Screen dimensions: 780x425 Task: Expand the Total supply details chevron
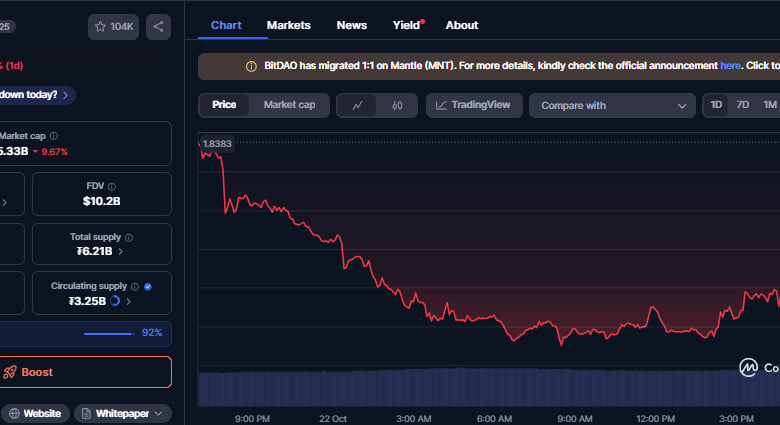(x=121, y=252)
